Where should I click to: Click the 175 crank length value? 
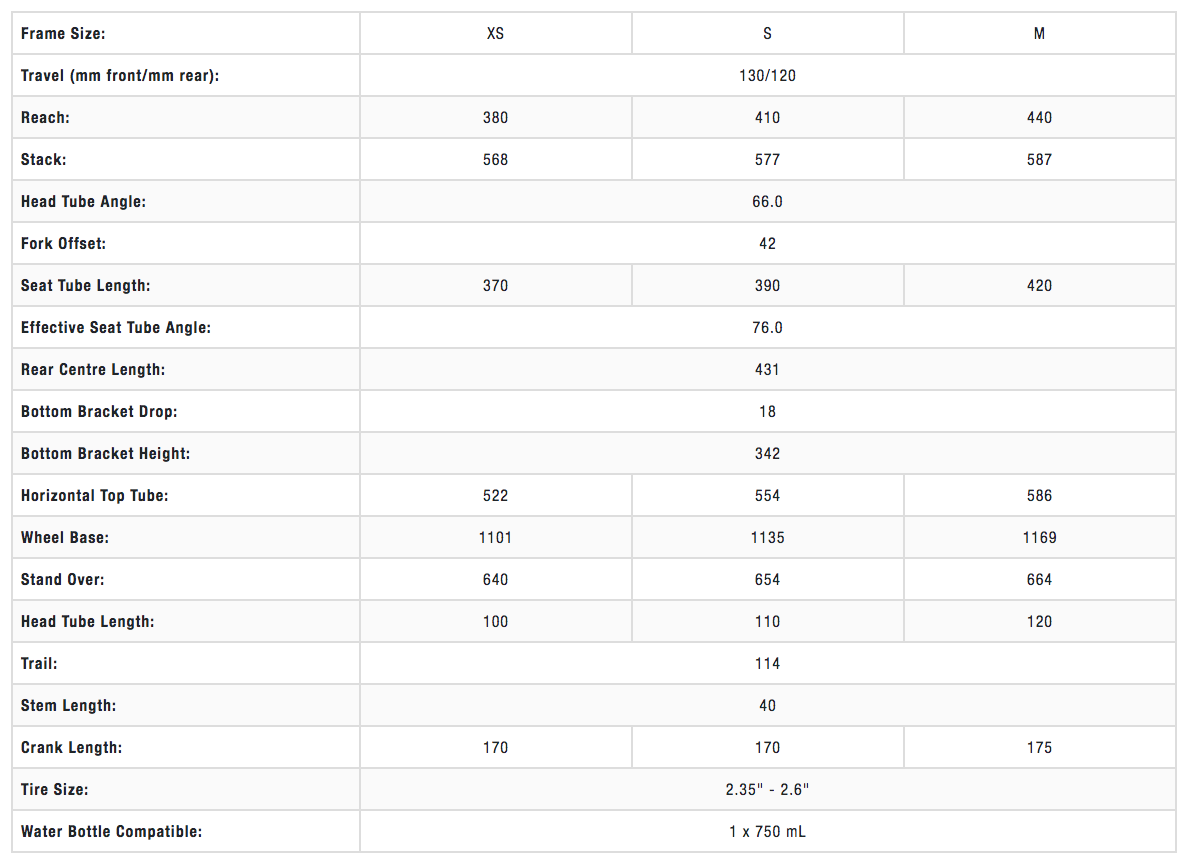[1039, 748]
